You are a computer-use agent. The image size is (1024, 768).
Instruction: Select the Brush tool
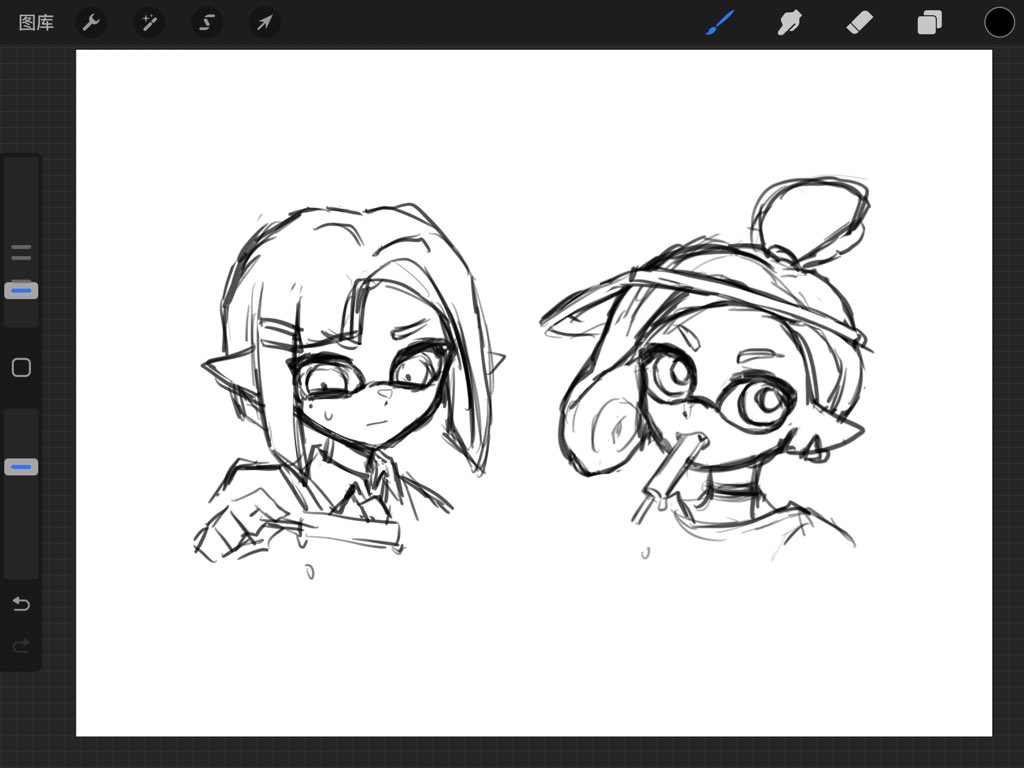720,23
